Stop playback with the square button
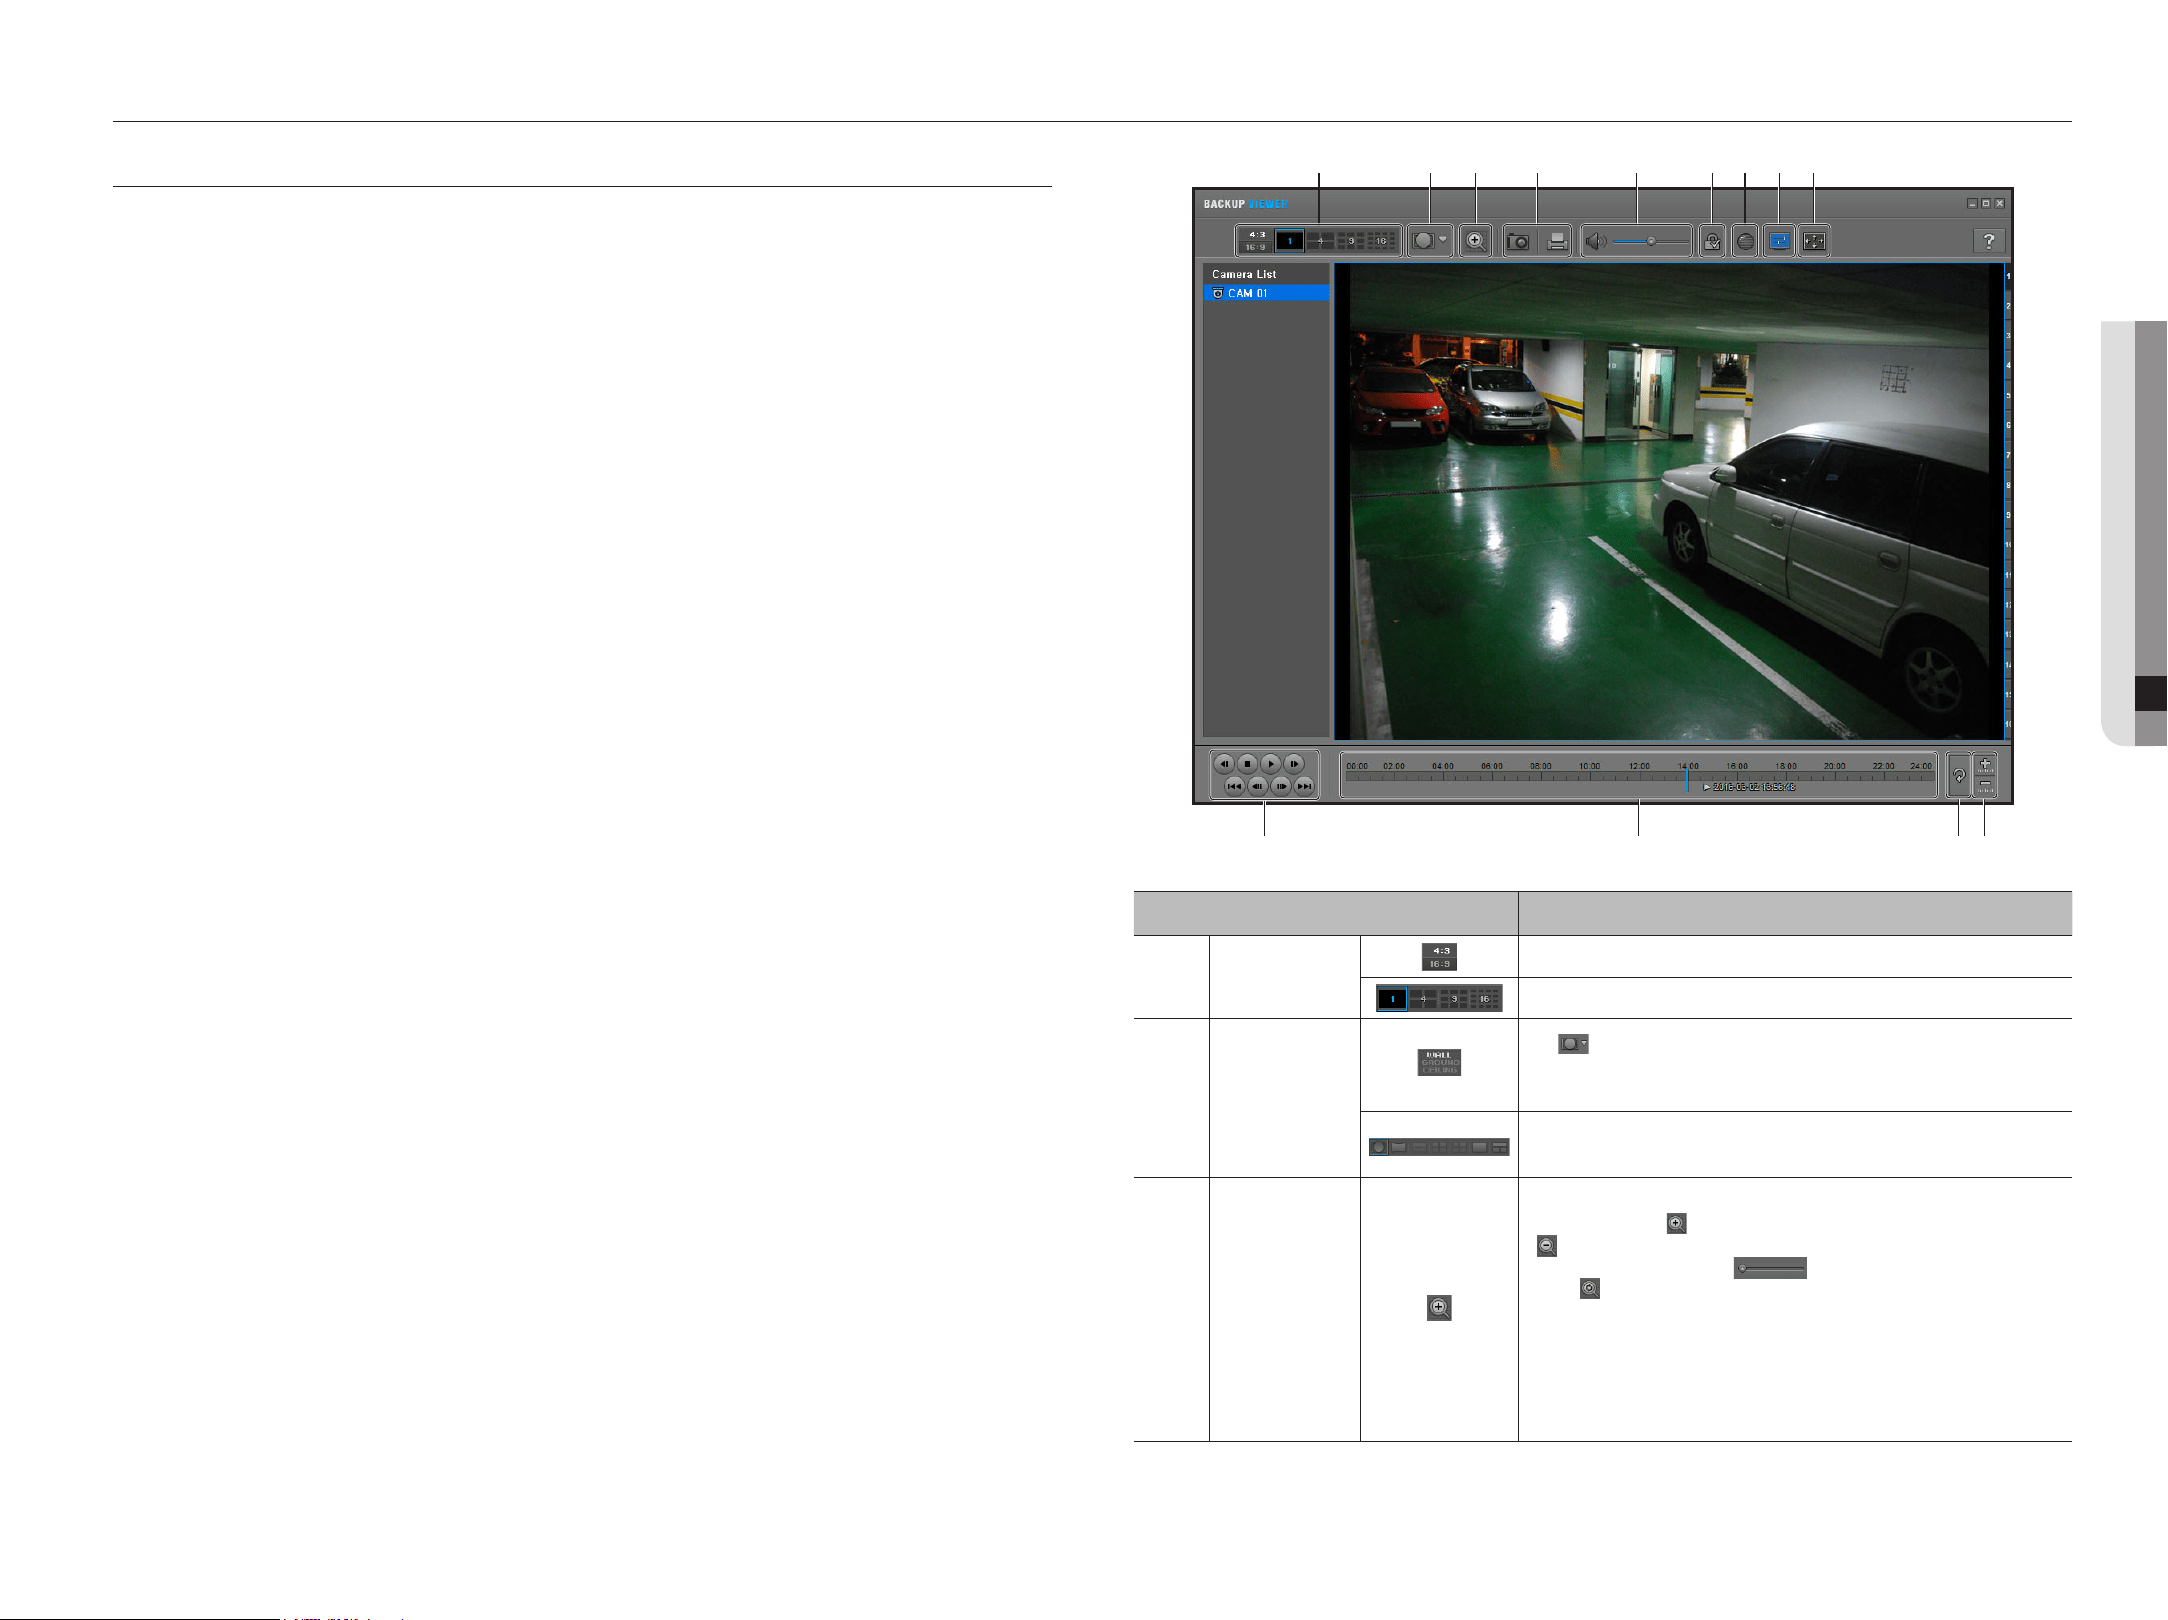Viewport: 2168px width, 1620px height. tap(1247, 764)
